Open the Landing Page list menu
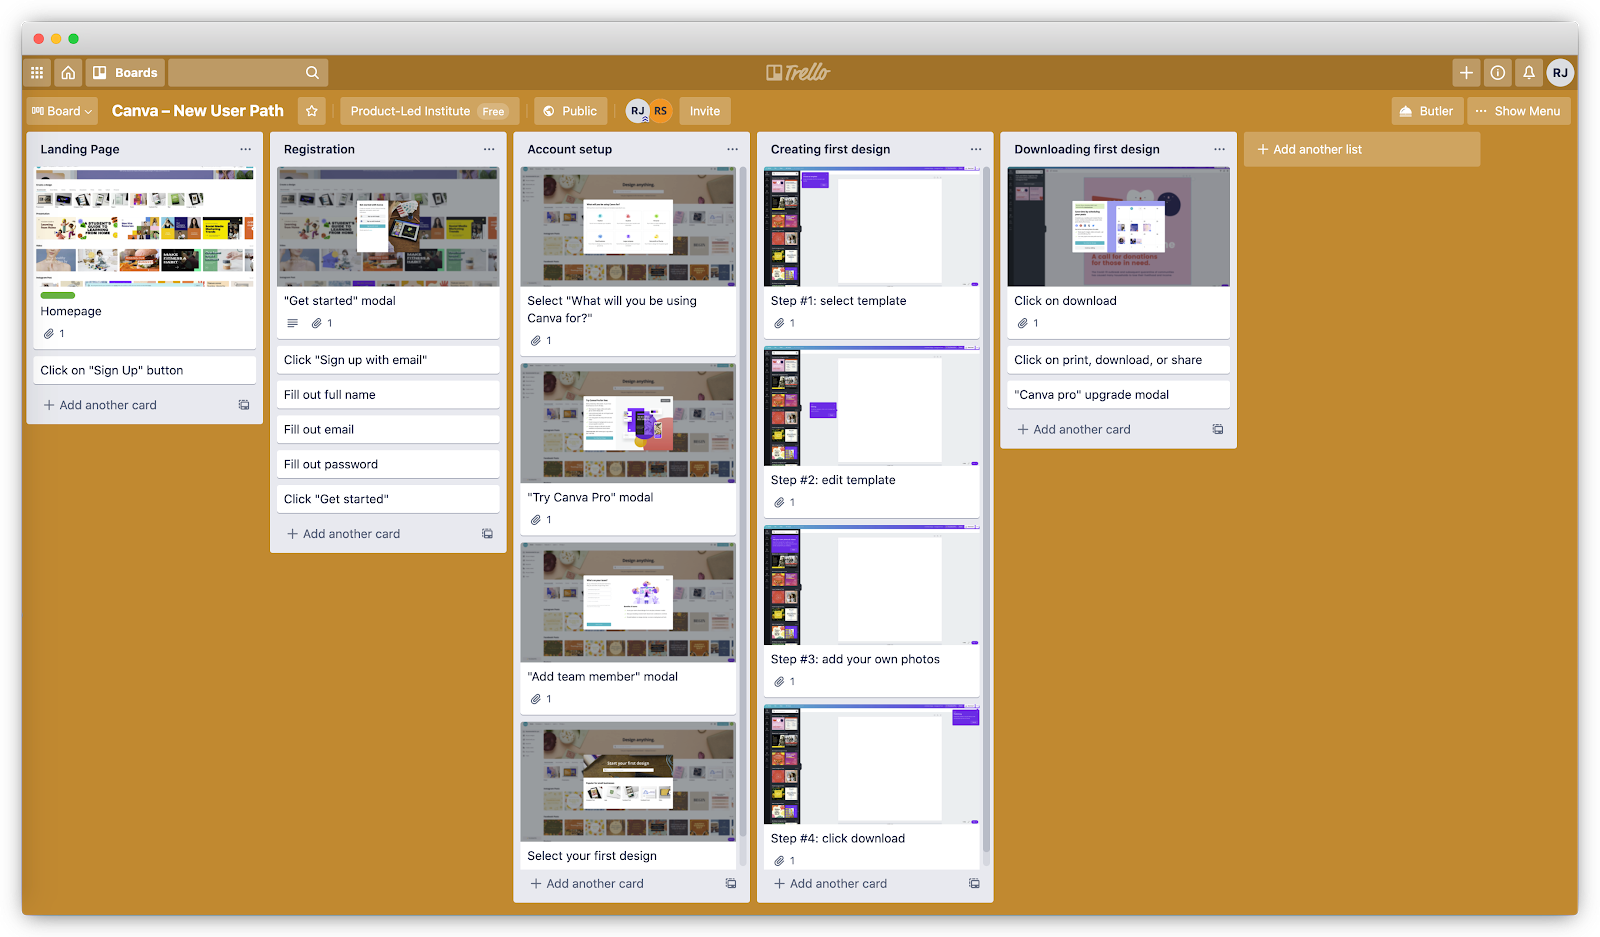 [246, 148]
